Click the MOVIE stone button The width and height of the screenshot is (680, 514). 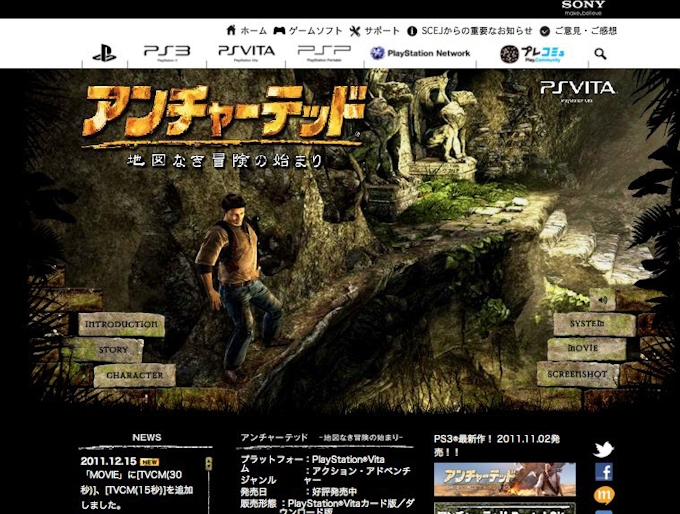tap(584, 349)
